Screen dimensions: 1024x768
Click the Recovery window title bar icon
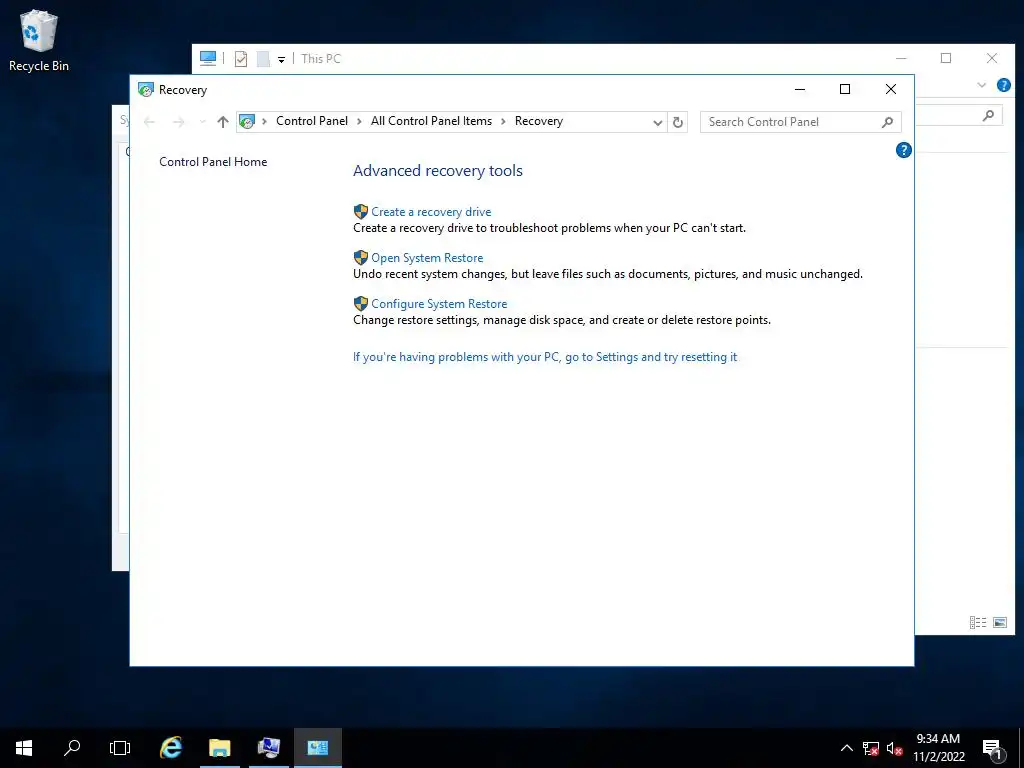tap(146, 90)
